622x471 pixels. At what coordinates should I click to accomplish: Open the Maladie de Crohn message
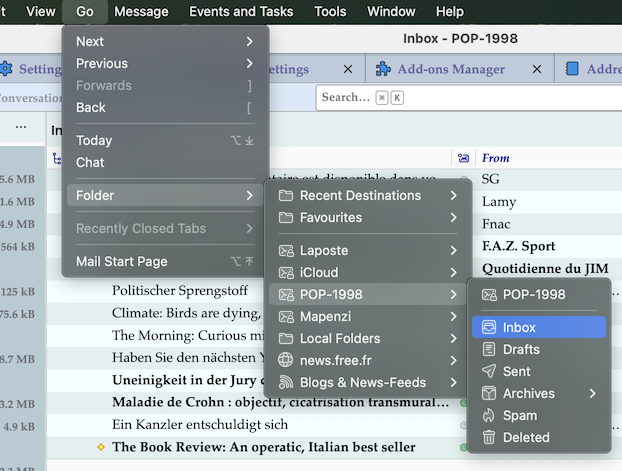tap(280, 402)
